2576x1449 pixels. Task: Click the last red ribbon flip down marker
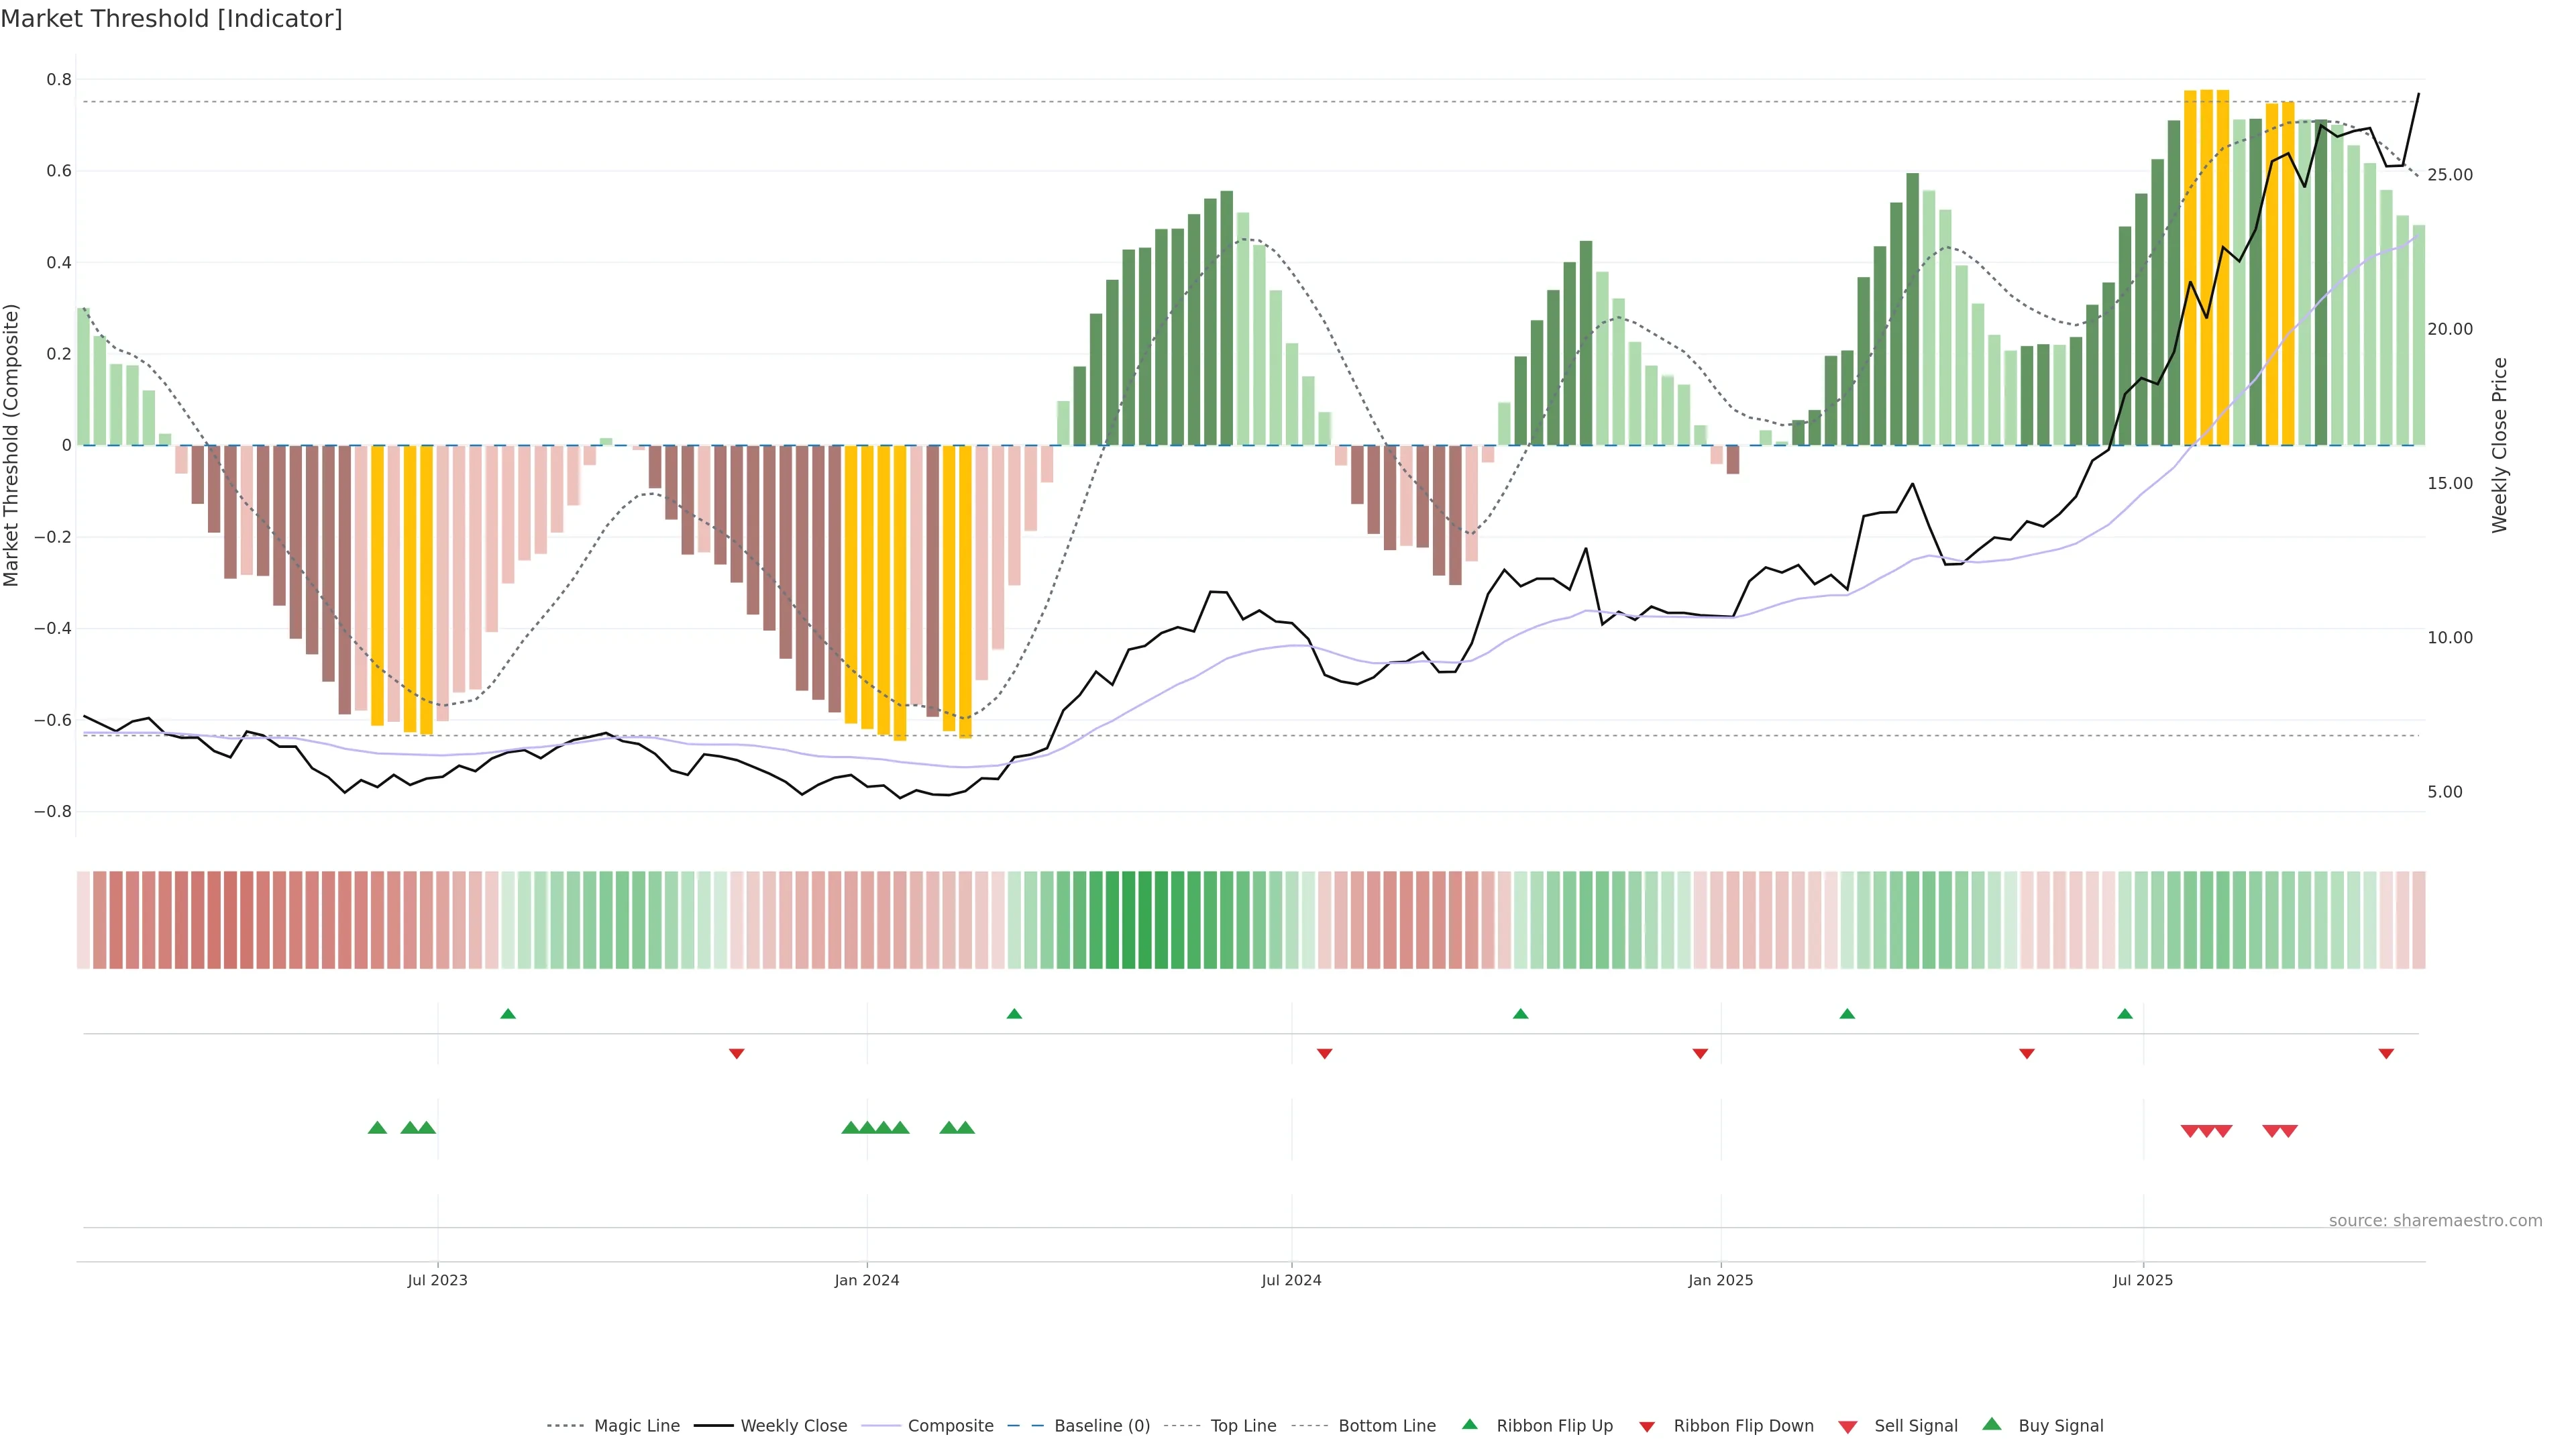(2386, 1053)
